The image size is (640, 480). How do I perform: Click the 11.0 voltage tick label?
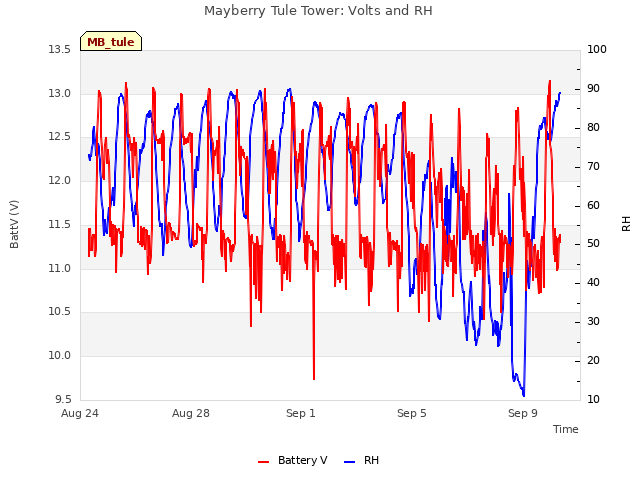point(60,269)
